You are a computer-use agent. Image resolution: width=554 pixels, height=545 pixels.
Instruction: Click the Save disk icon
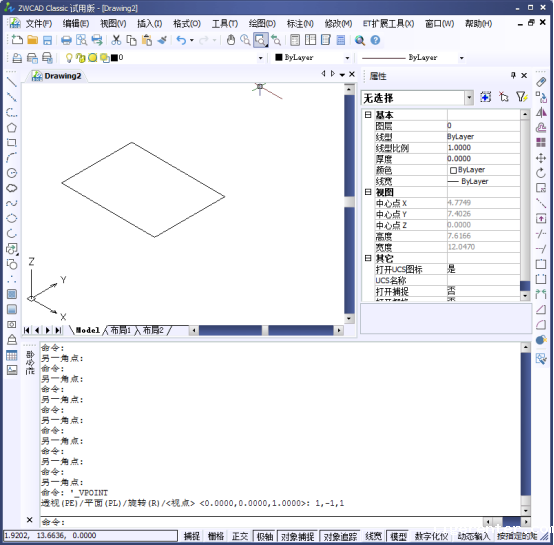tap(47, 40)
